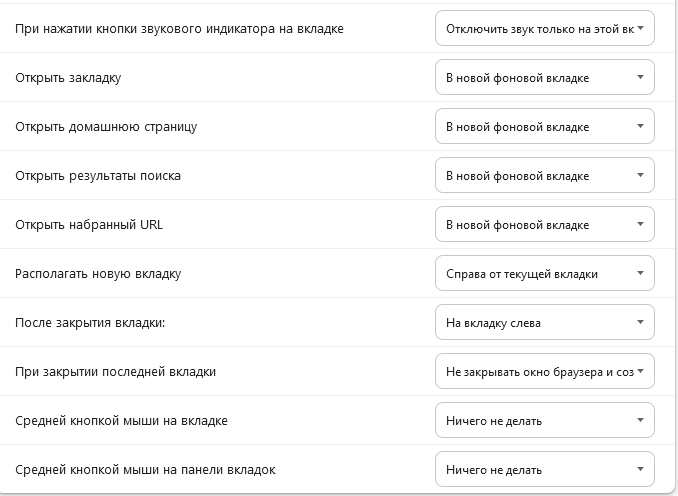Open the sound indicator button action dropdown

tap(545, 29)
